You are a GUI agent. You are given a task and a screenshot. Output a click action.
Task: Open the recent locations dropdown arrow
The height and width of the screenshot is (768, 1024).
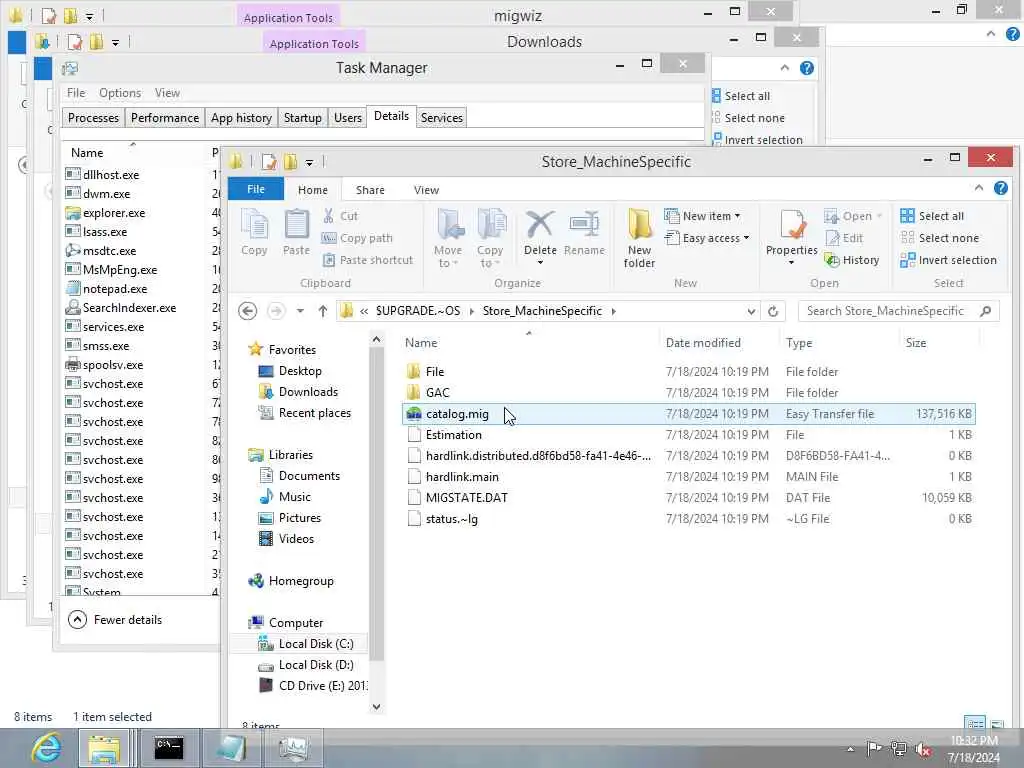pos(300,311)
